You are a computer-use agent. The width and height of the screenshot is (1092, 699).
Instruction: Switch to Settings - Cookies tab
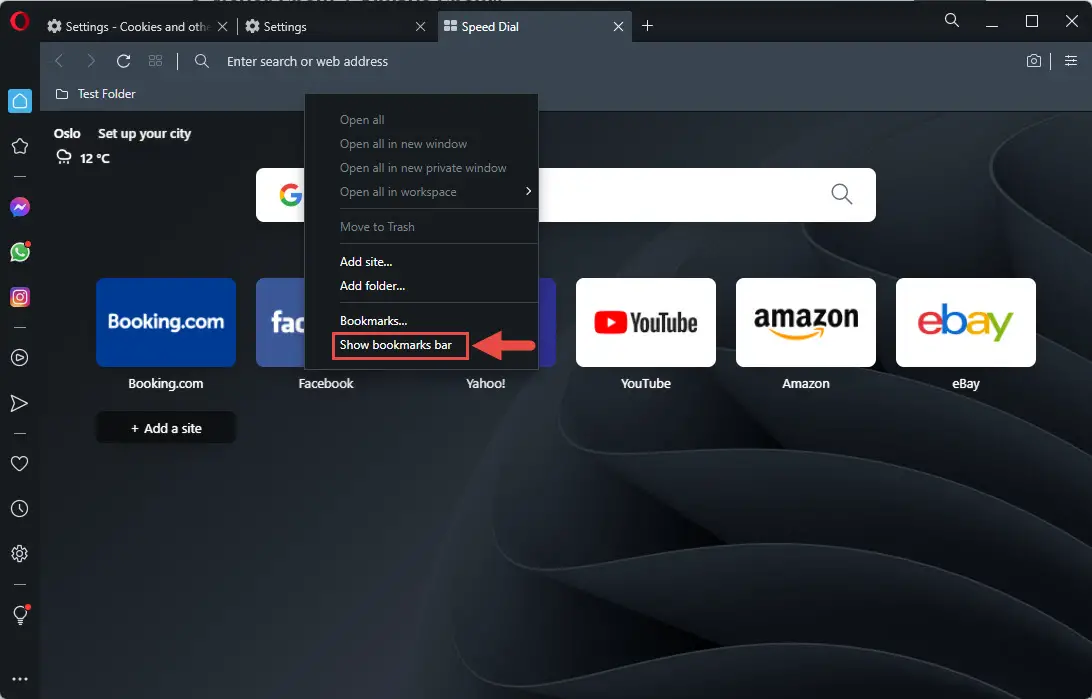(x=136, y=26)
